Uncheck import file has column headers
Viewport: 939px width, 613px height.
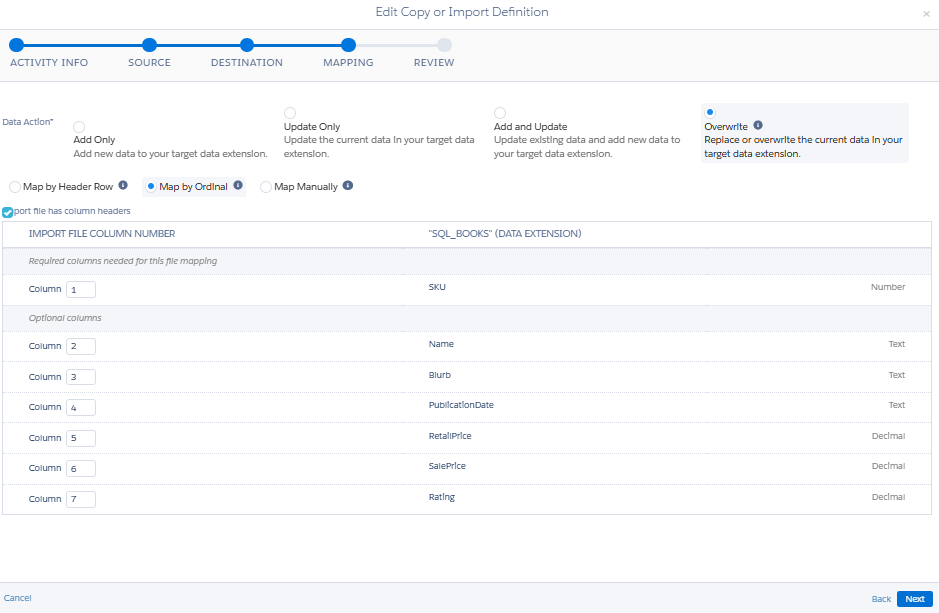click(8, 212)
